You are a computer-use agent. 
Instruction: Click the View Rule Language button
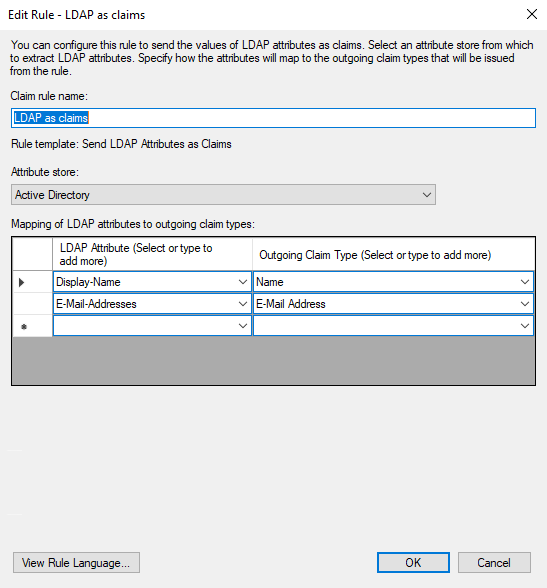(76, 562)
